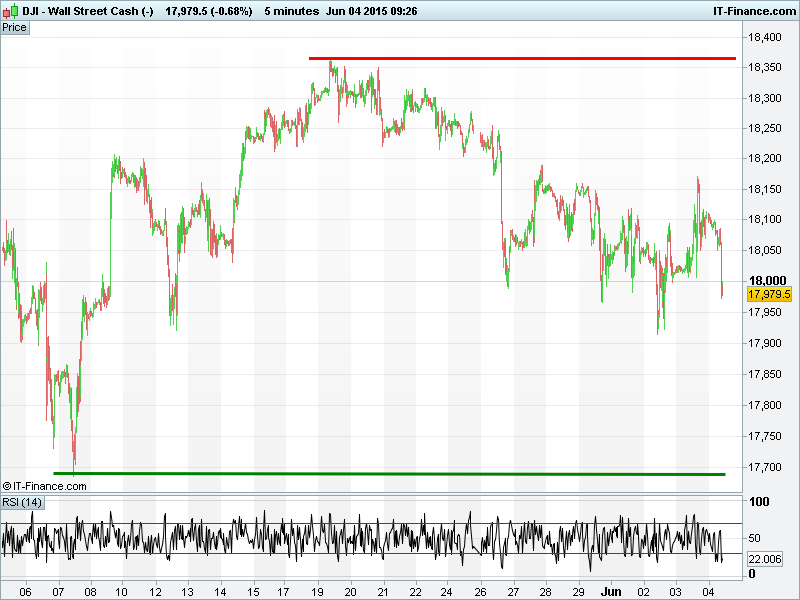Click the candlestick chart icon beside DJI
800x600 pixels.
[11, 11]
